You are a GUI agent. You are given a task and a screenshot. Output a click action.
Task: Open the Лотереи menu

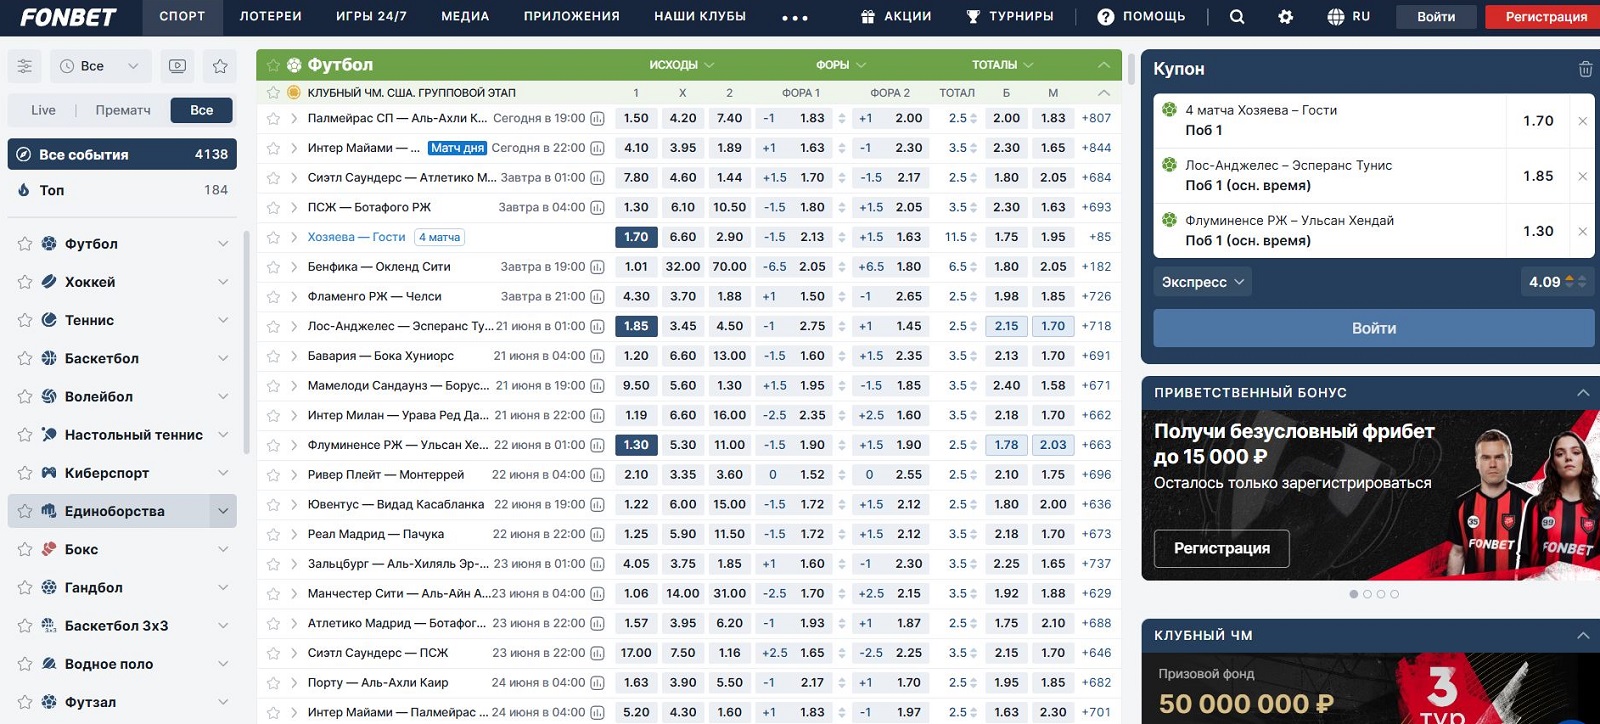[271, 17]
